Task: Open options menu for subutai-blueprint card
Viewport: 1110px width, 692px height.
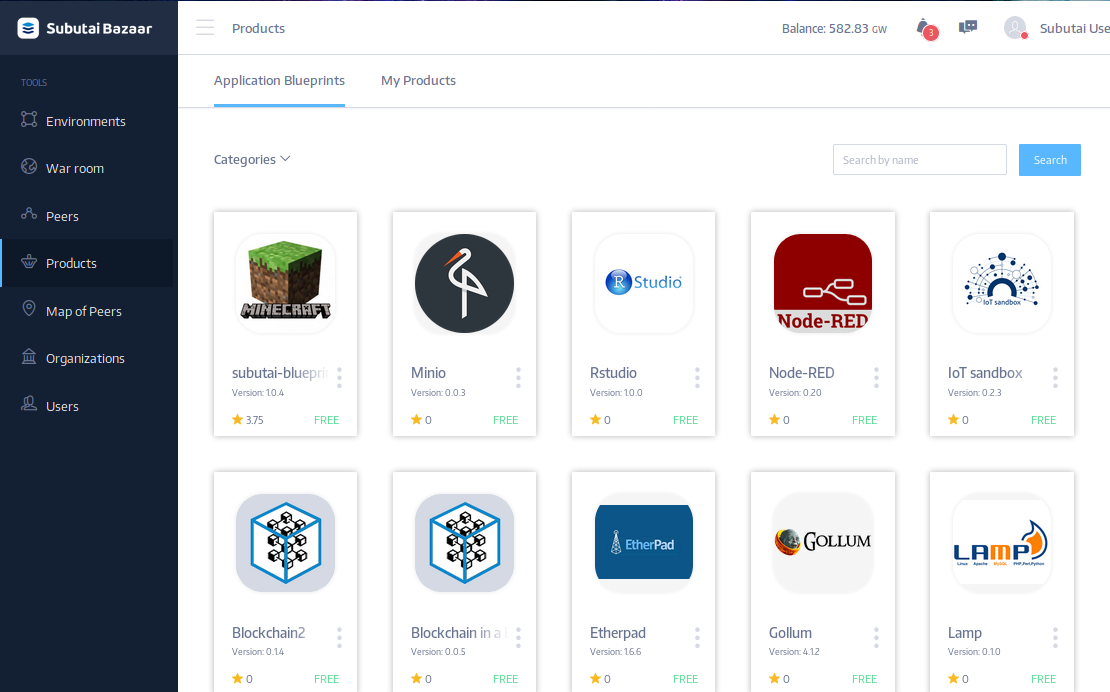Action: point(340,377)
